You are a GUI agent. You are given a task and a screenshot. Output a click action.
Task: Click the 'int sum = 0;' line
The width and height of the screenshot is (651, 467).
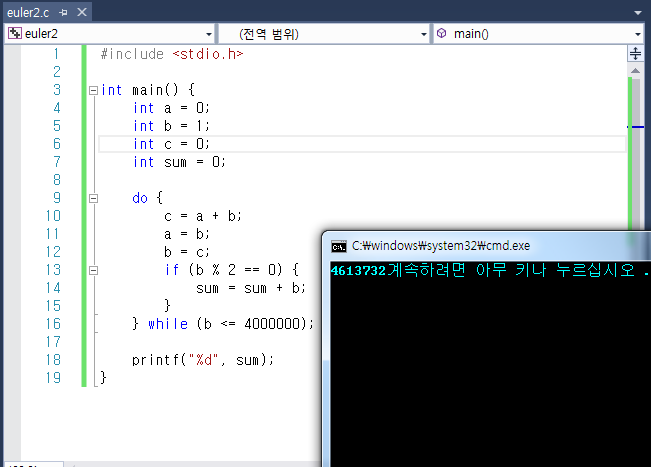coord(179,162)
